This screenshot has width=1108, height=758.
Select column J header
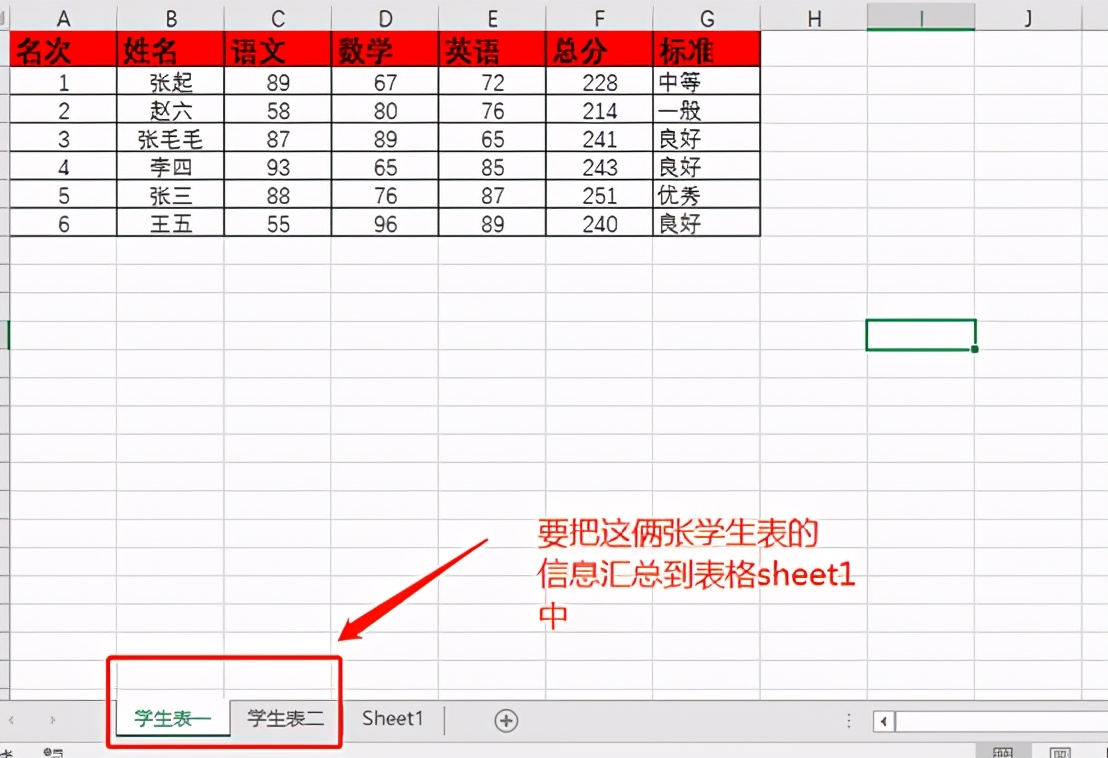click(1028, 18)
